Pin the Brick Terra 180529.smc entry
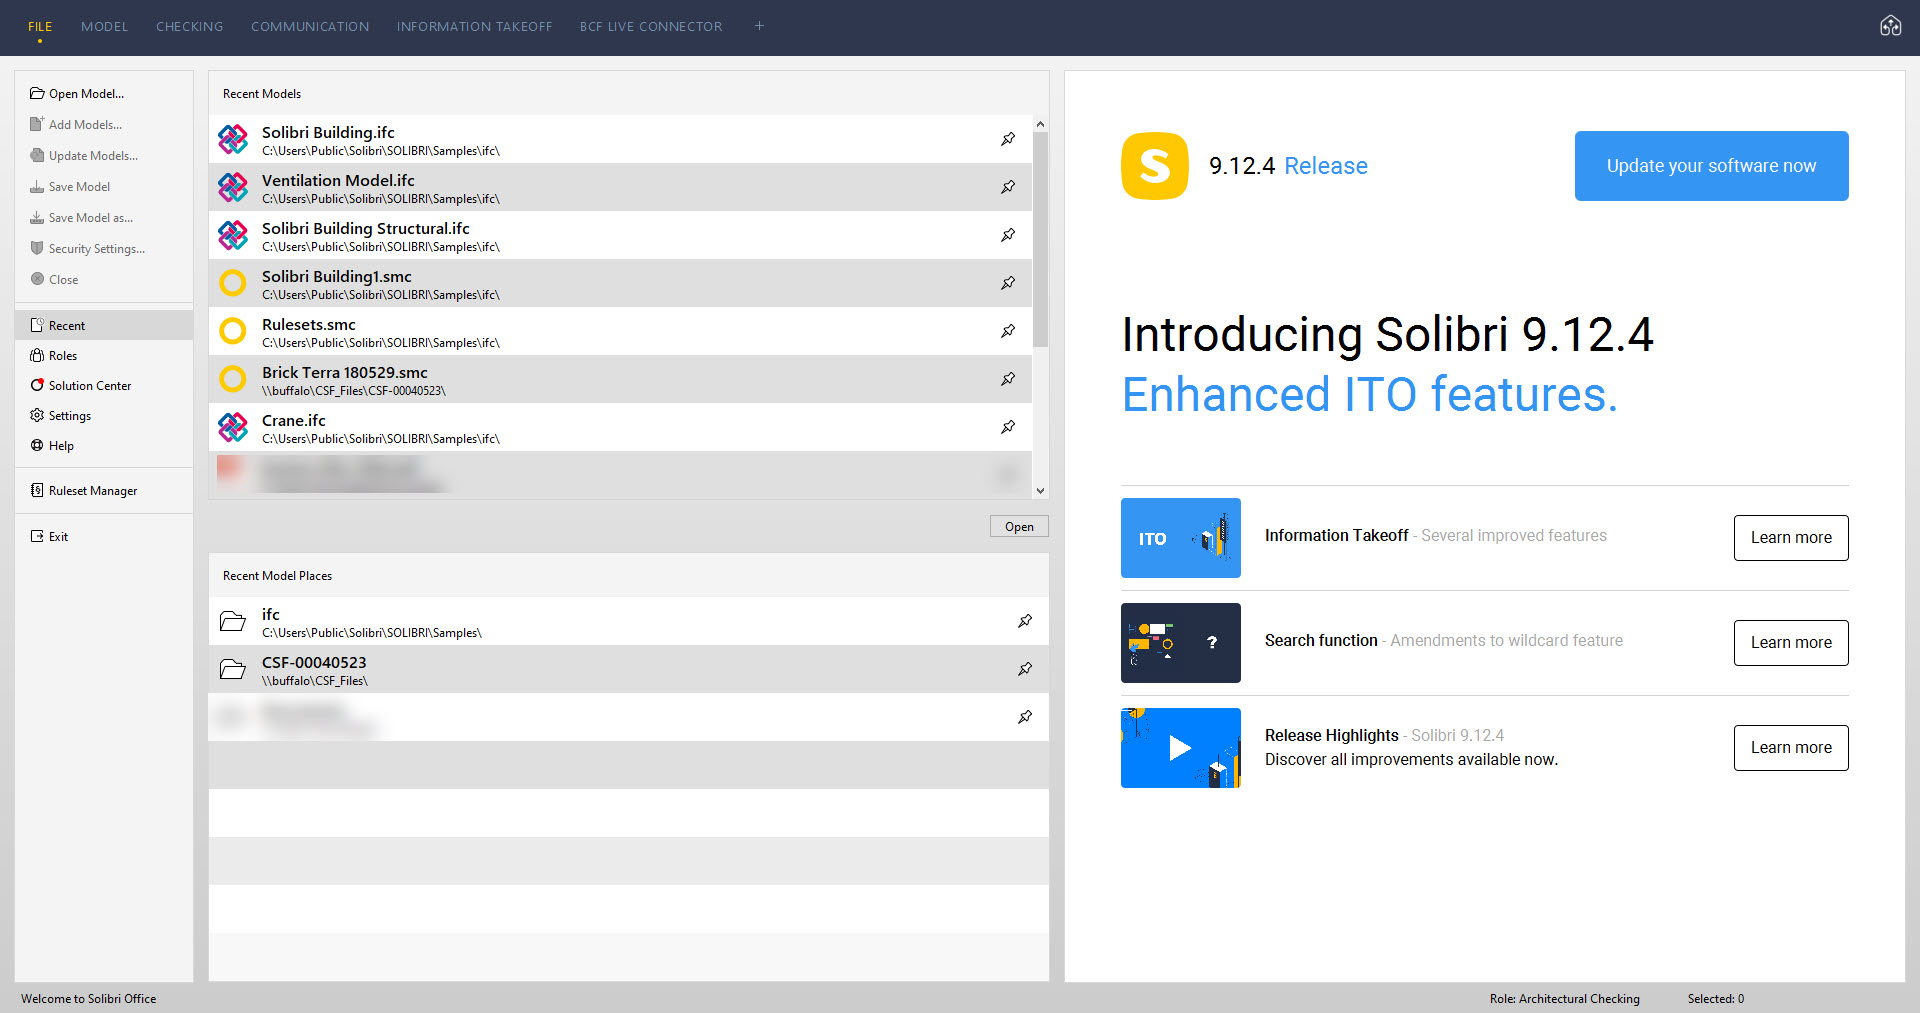Screen dimensions: 1920x1013 point(1008,379)
